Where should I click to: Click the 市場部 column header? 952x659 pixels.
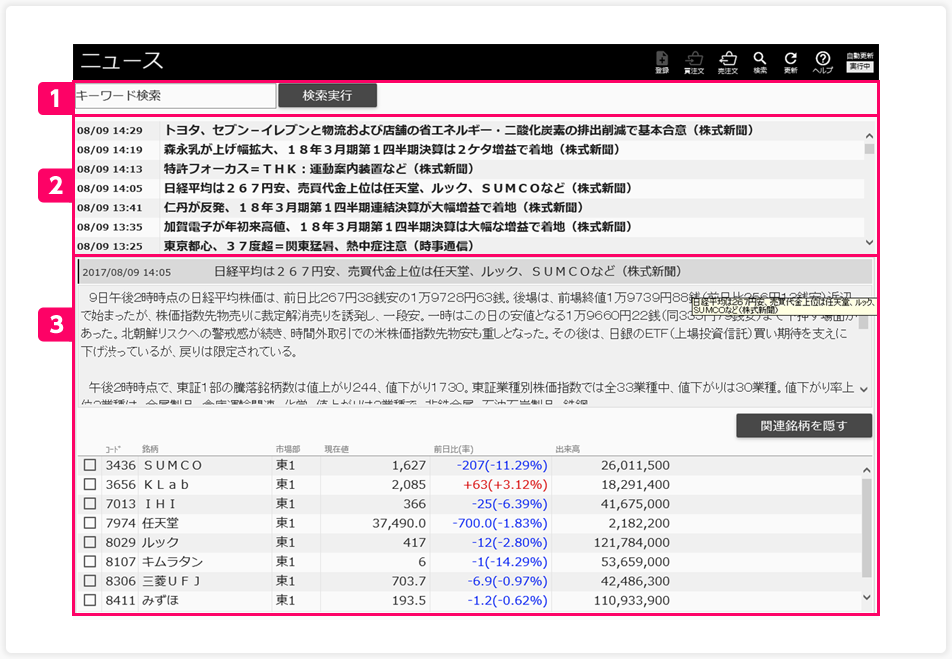pos(288,449)
